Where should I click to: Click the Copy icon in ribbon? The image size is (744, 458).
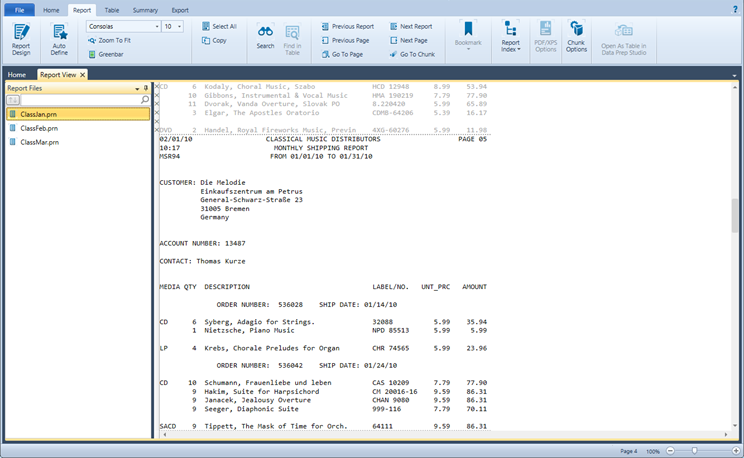pyautogui.click(x=206, y=40)
